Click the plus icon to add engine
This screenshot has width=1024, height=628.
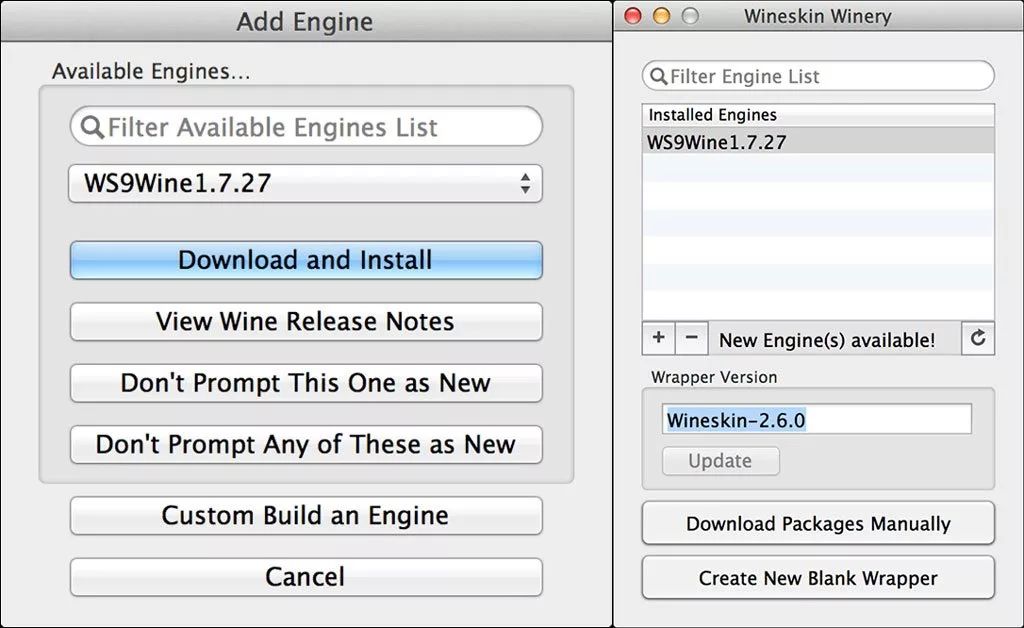coord(658,338)
